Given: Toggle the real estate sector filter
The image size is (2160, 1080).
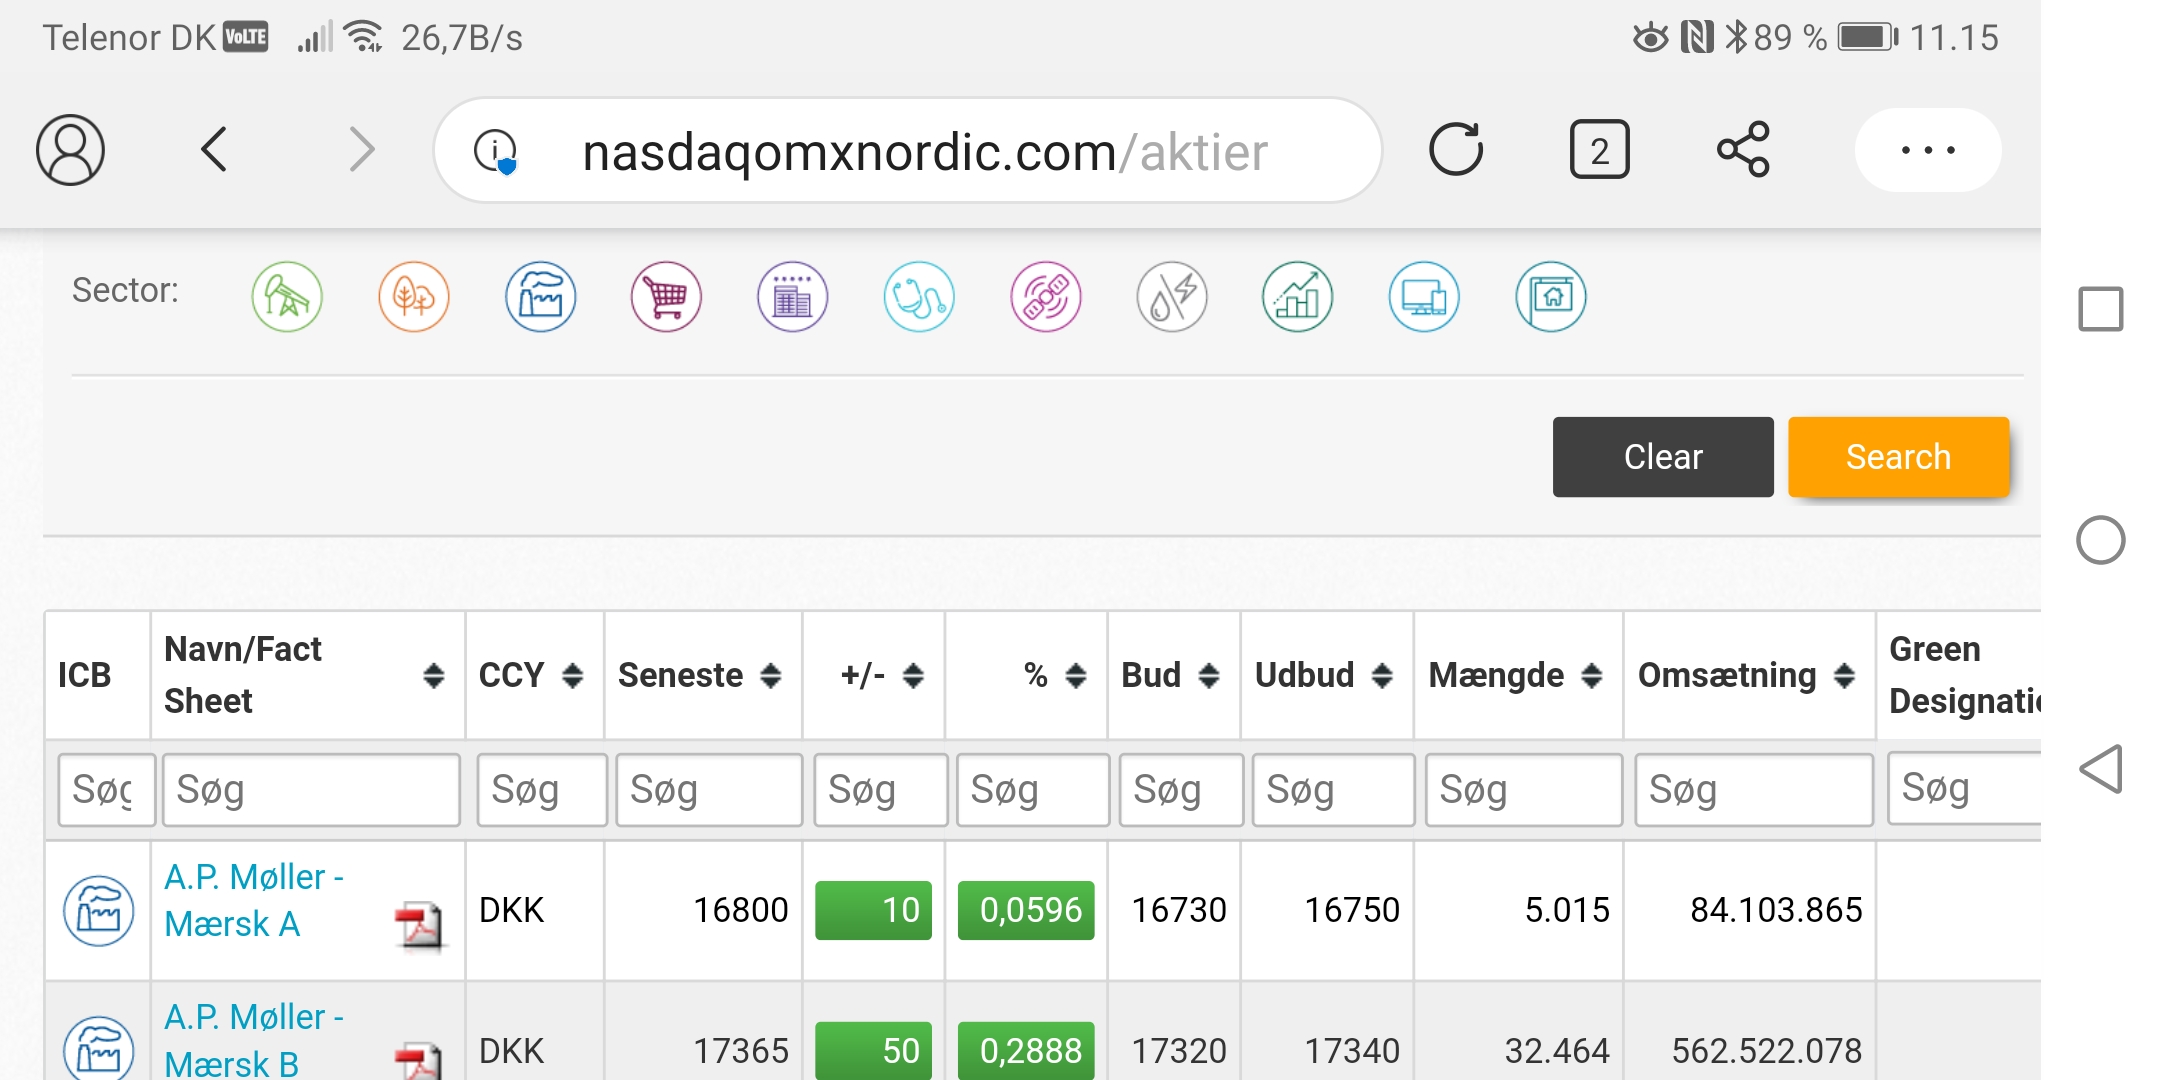Looking at the screenshot, I should tap(1551, 297).
